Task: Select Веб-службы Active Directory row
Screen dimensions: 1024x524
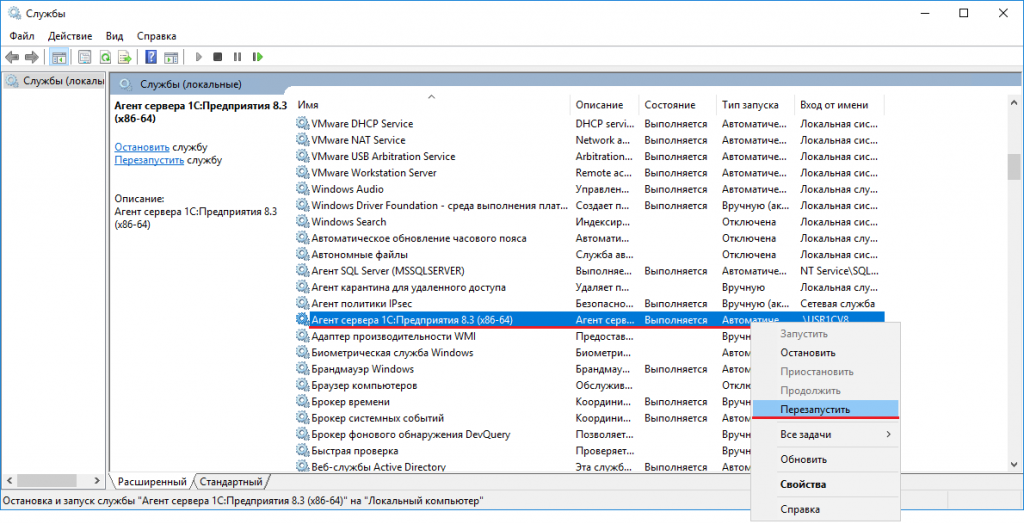Action: click(x=523, y=467)
